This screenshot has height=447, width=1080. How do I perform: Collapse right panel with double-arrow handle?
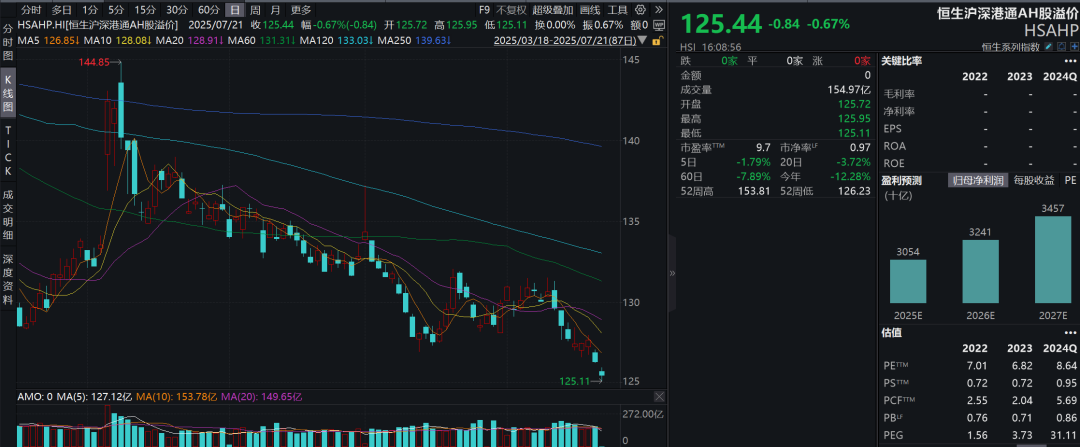point(672,273)
